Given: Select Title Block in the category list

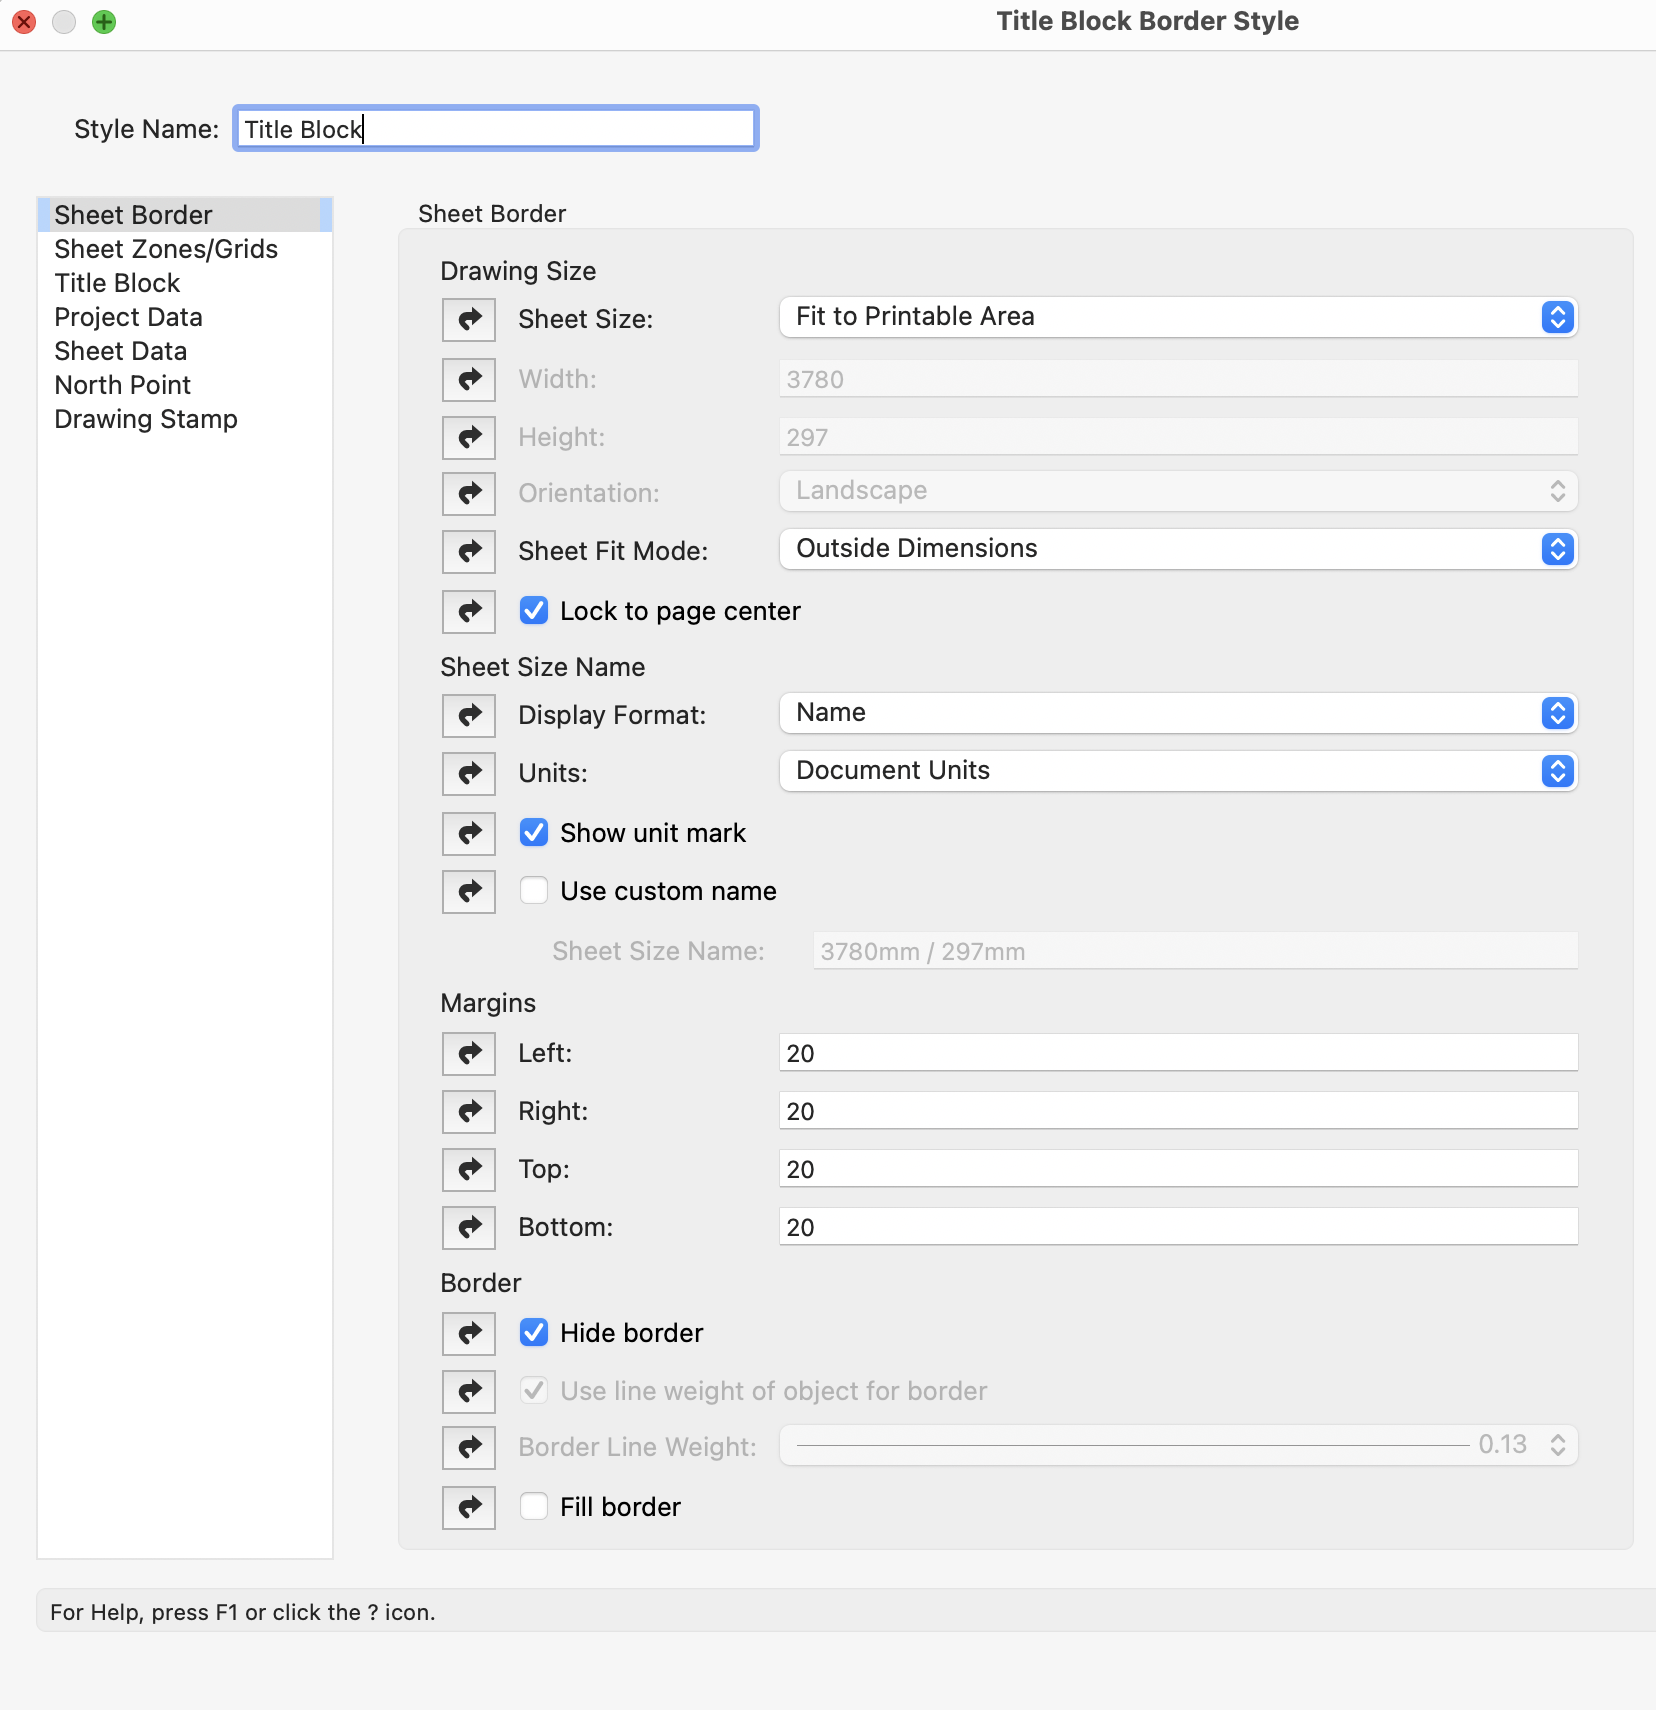Looking at the screenshot, I should (117, 283).
